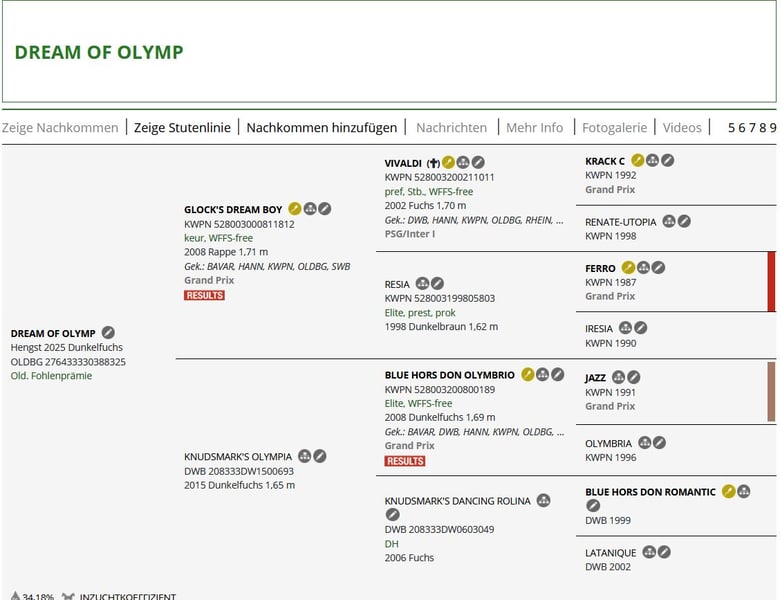Click RESULTS button under GLOCK'S DREAM BOY
Viewport: 780px width, 600px height.
(x=204, y=295)
